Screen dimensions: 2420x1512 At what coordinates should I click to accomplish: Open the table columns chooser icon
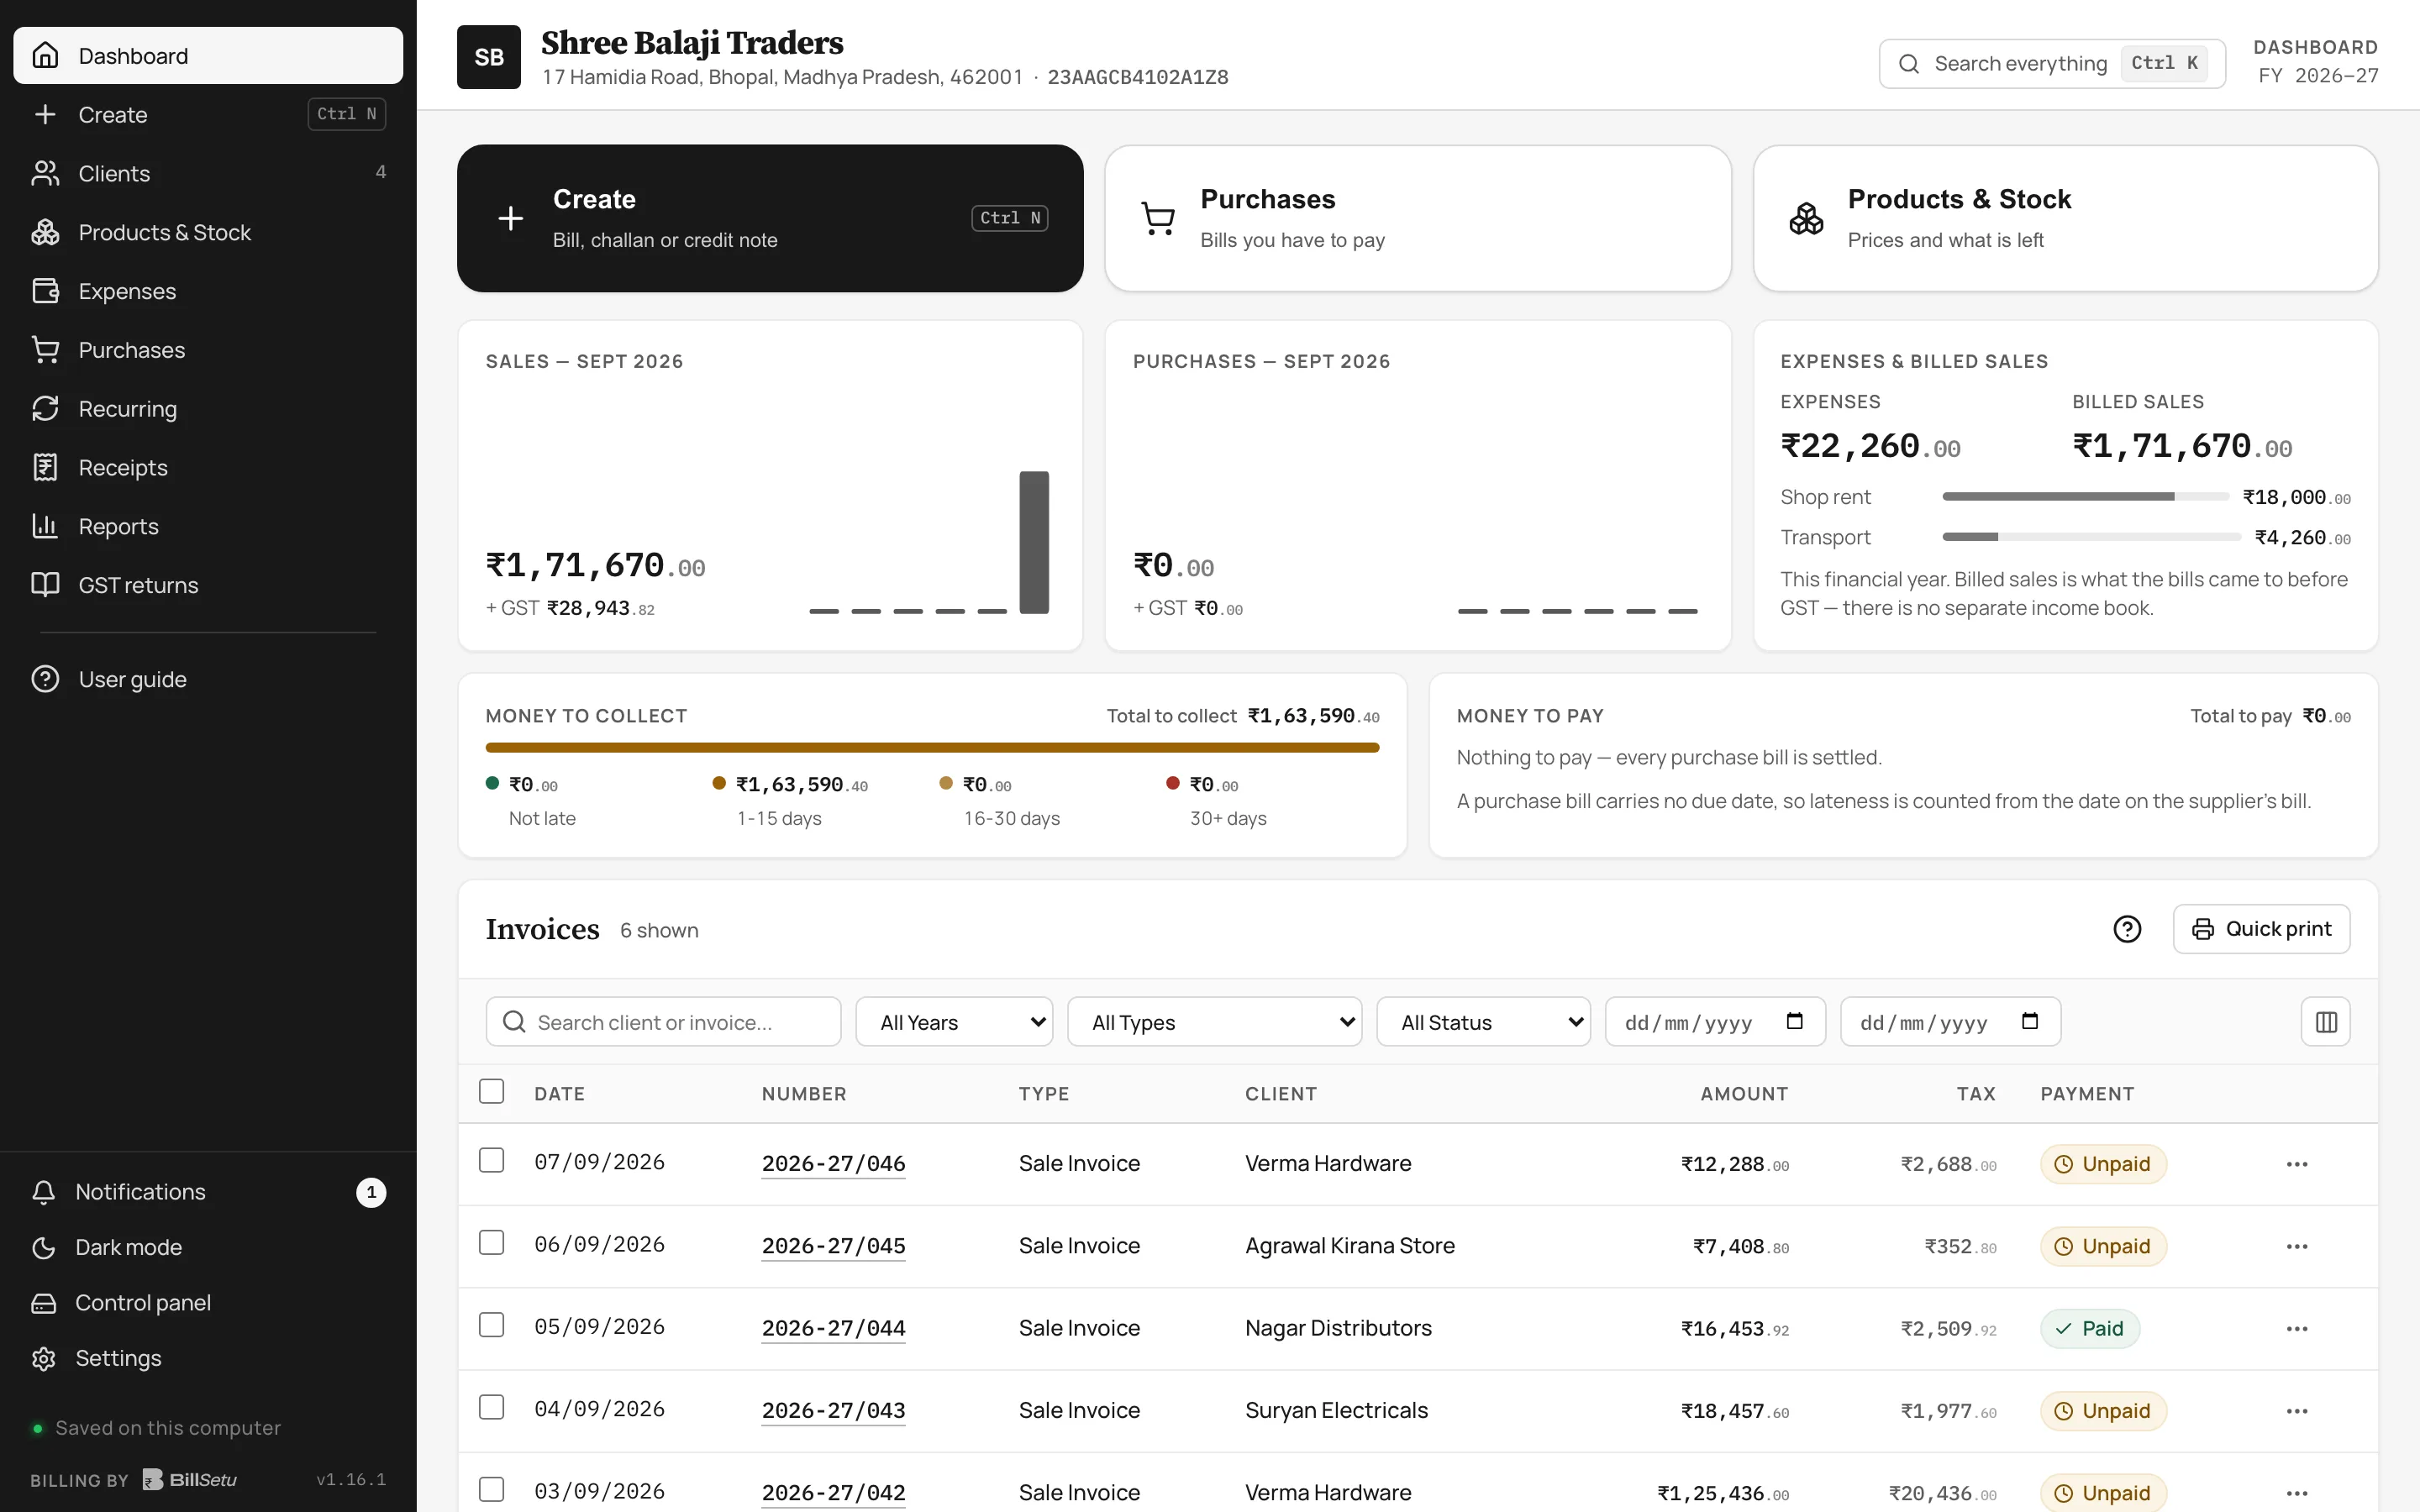2326,1022
